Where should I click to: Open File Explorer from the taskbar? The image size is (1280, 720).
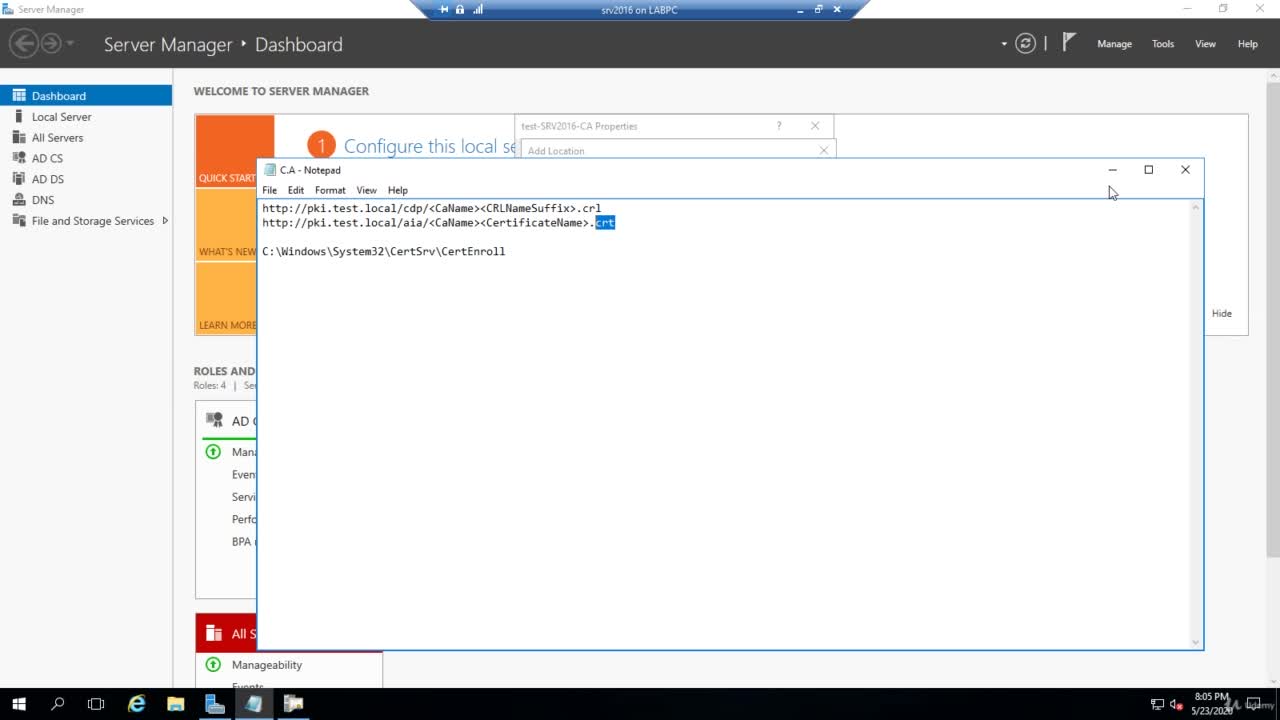click(175, 704)
